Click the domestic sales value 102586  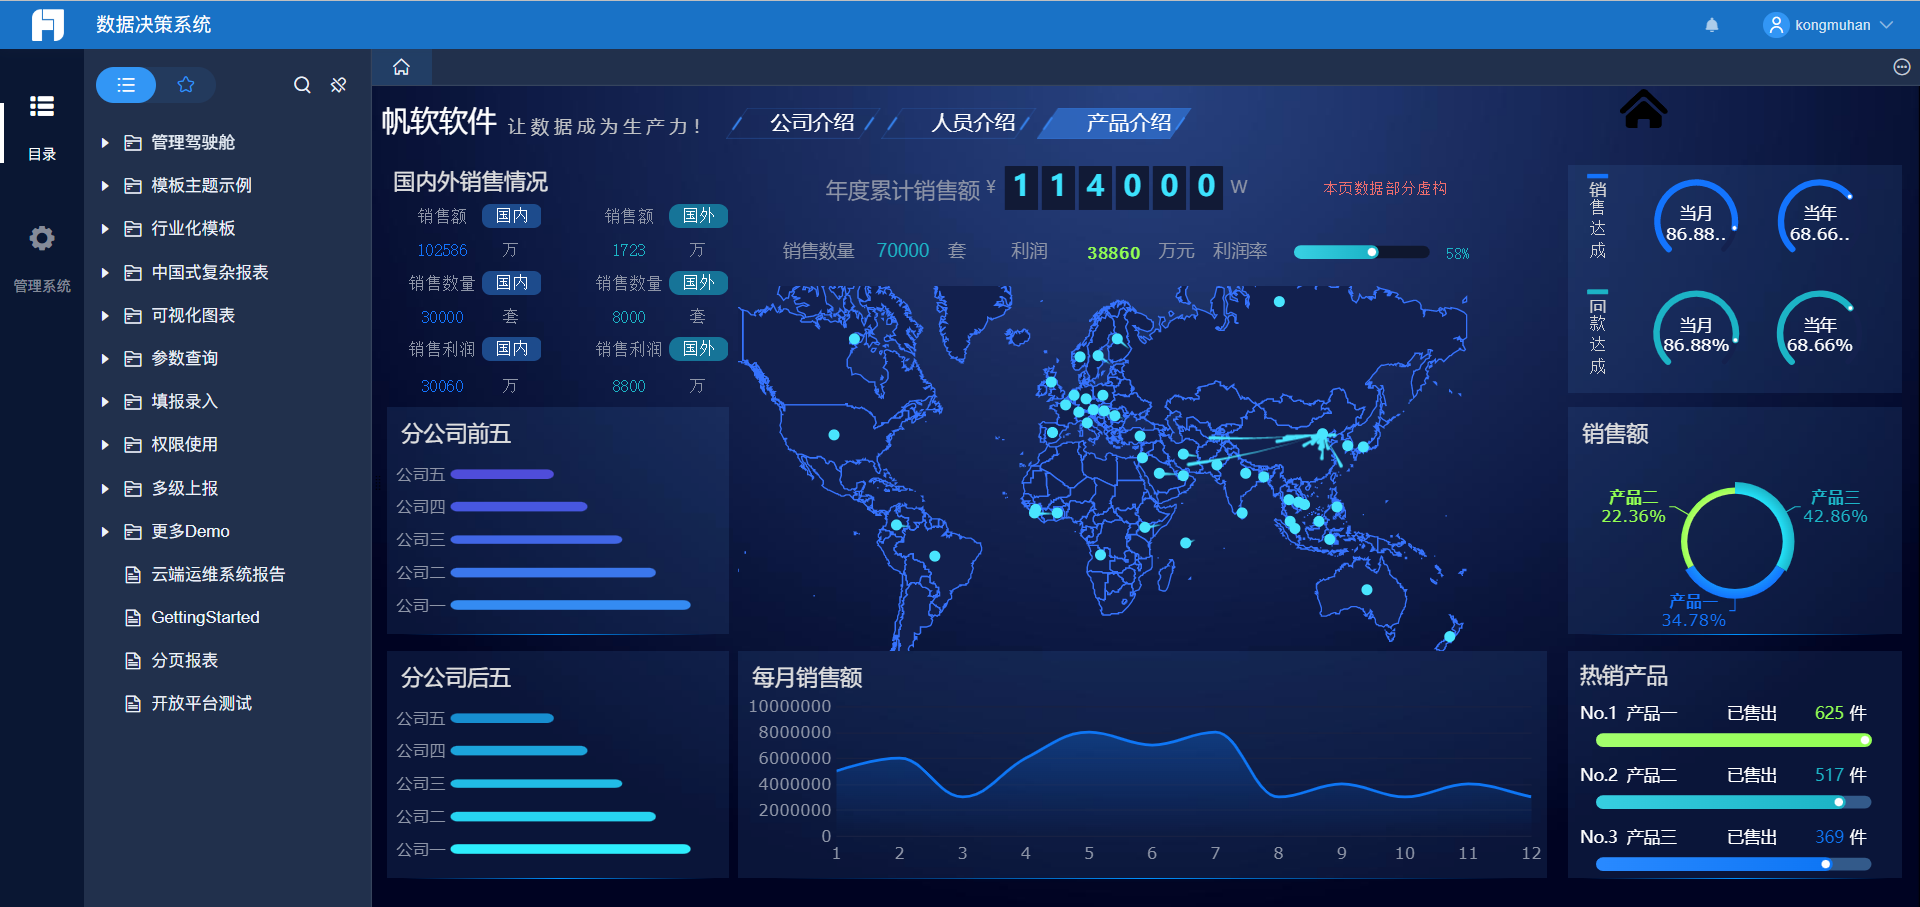coord(442,250)
